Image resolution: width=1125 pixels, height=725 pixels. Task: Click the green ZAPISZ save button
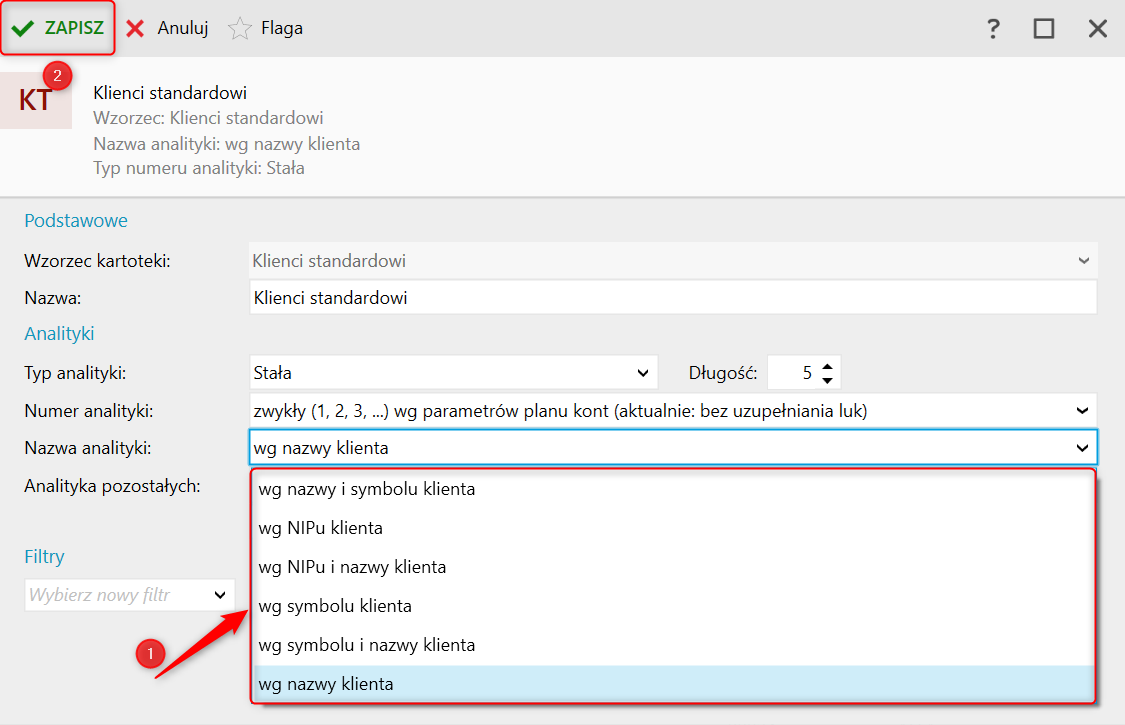coord(58,28)
